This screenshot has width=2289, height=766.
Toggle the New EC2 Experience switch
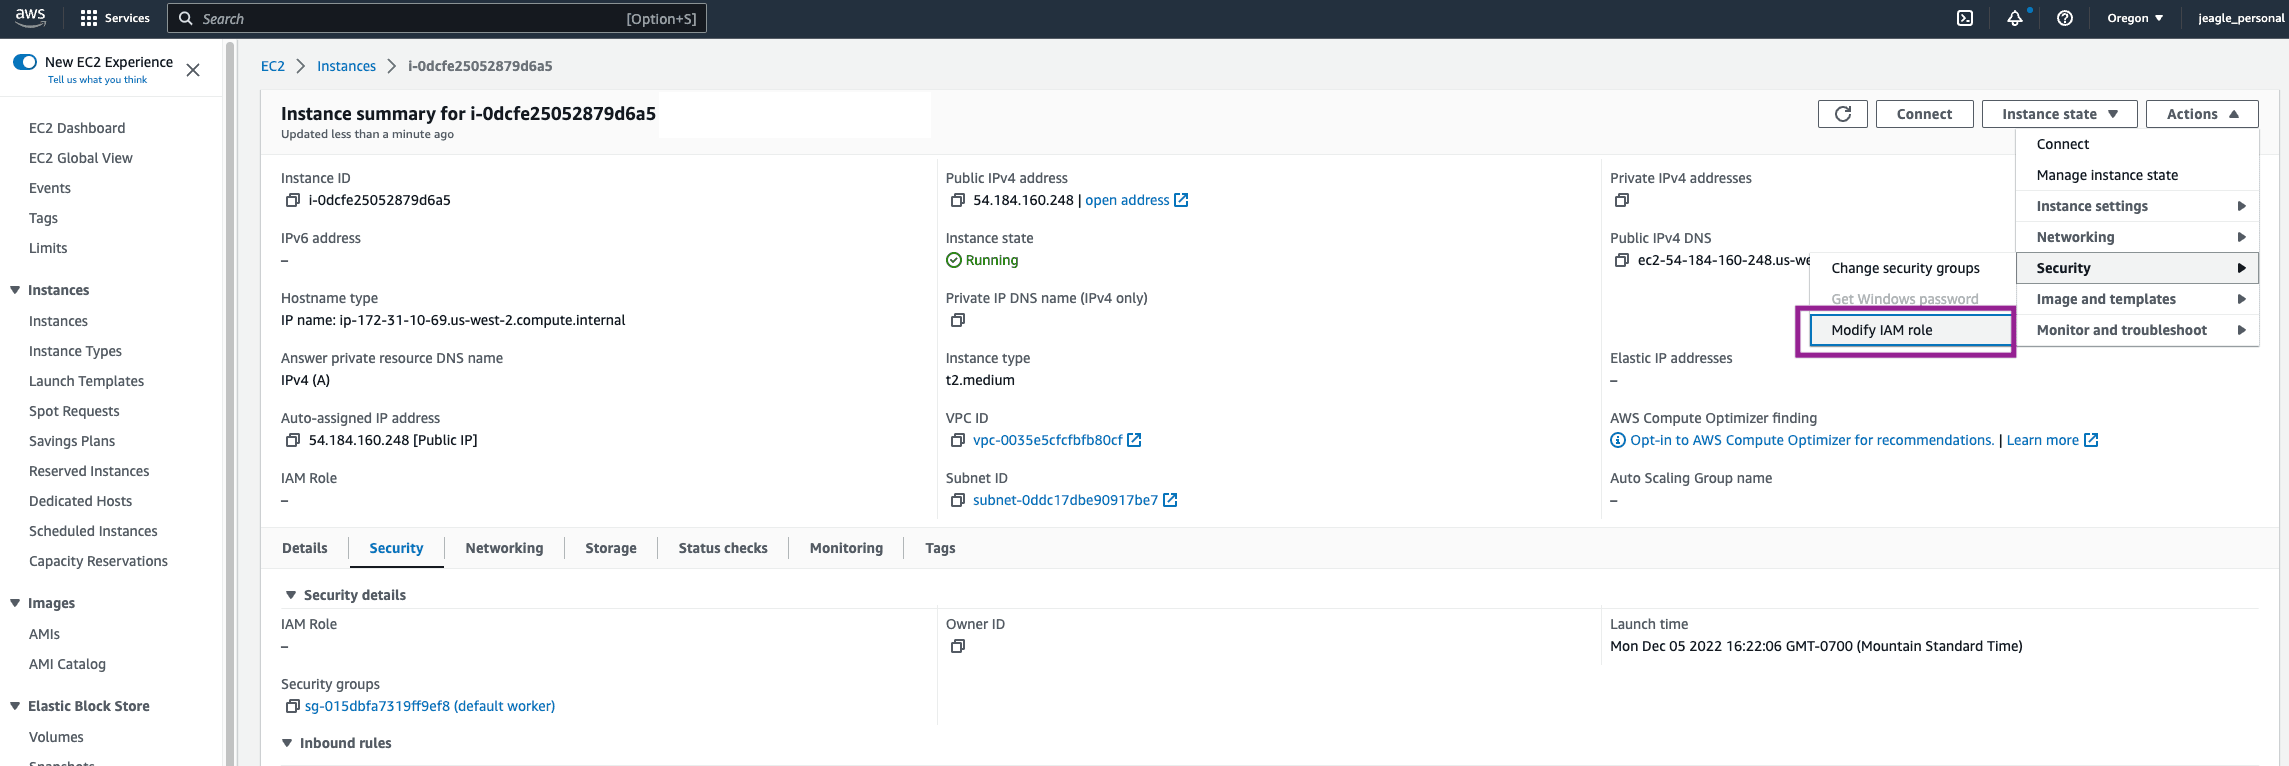pos(25,62)
